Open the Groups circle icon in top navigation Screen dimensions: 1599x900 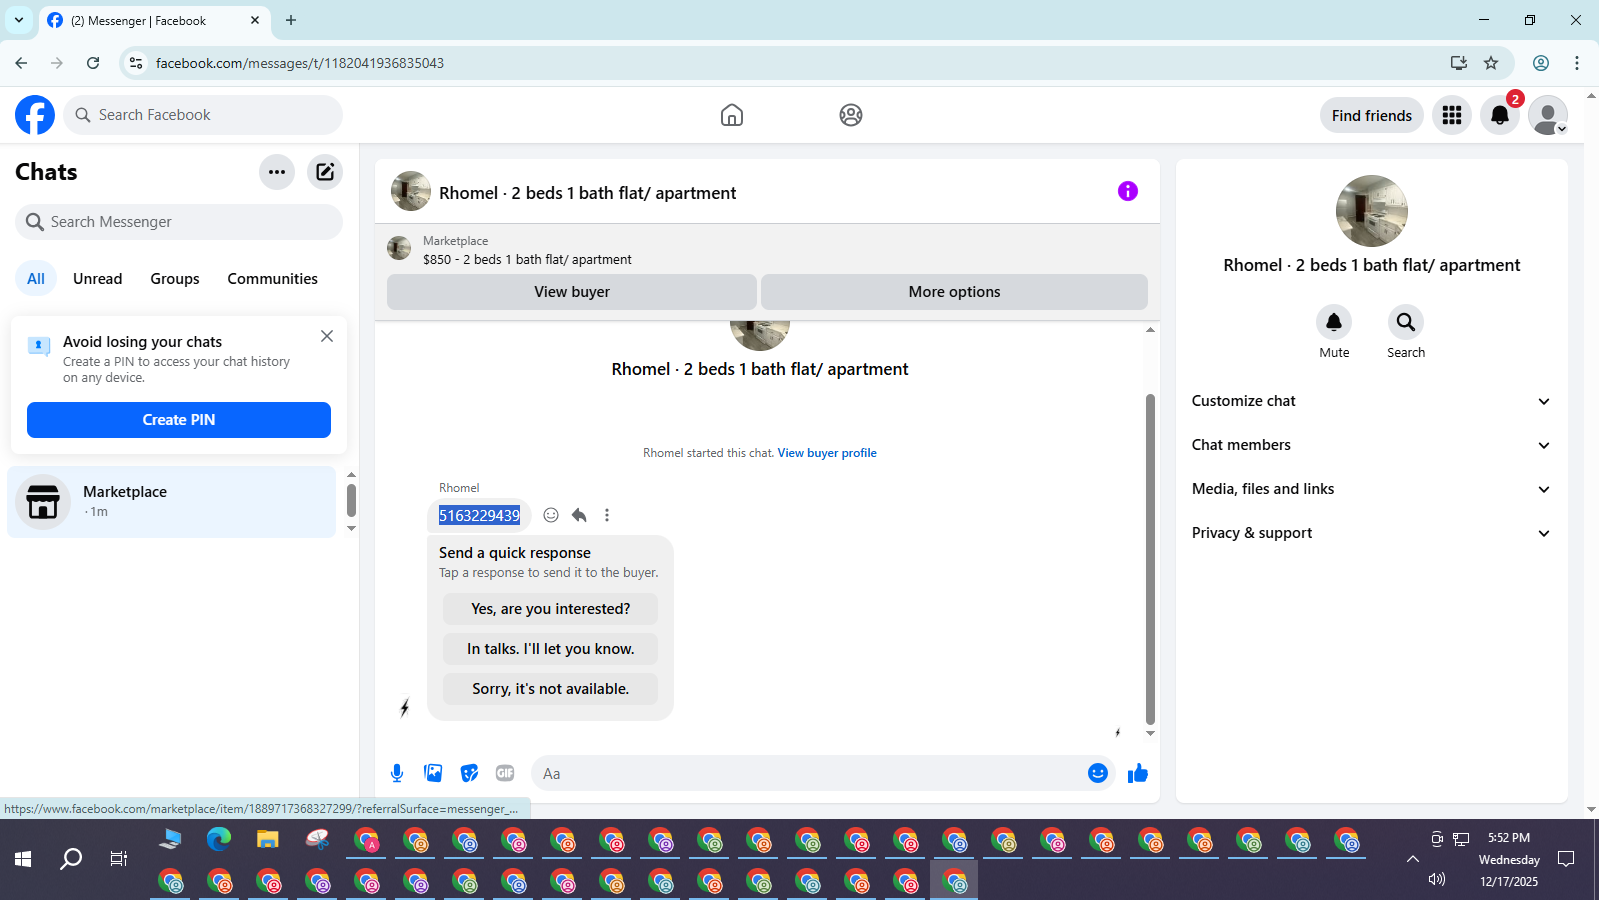coord(851,115)
